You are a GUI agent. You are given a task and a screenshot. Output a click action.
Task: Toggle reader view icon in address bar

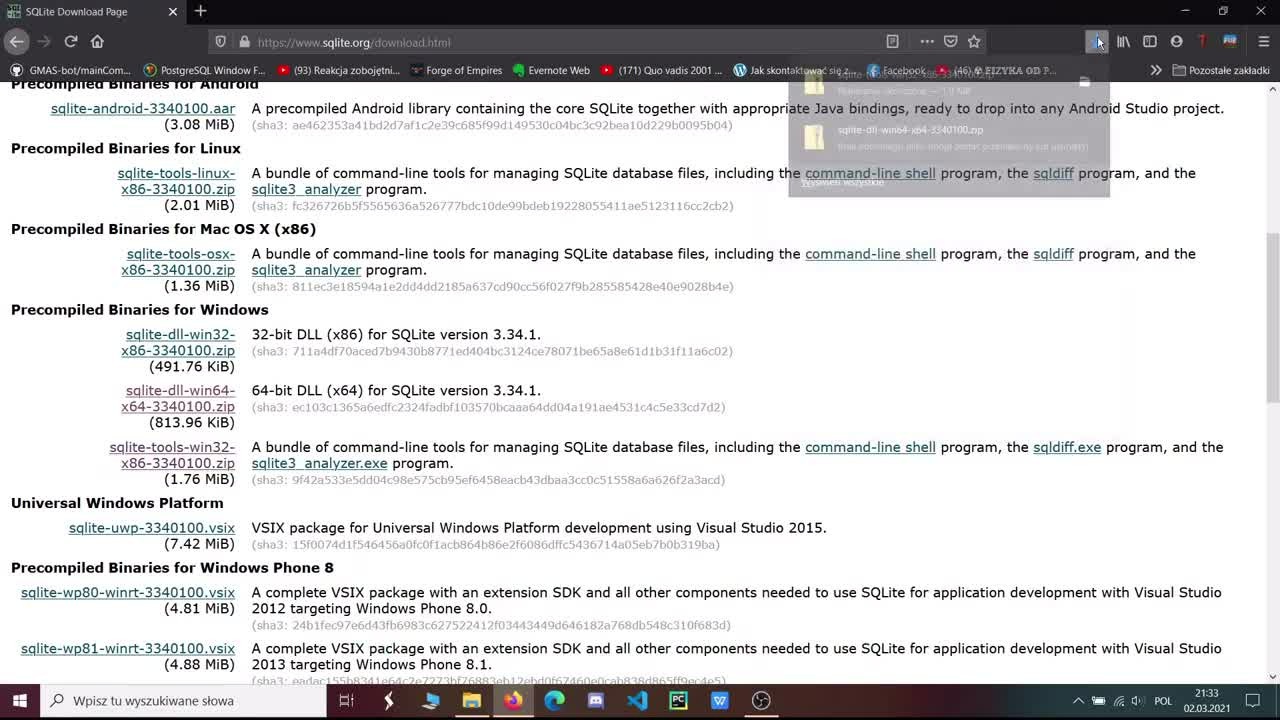click(x=892, y=42)
